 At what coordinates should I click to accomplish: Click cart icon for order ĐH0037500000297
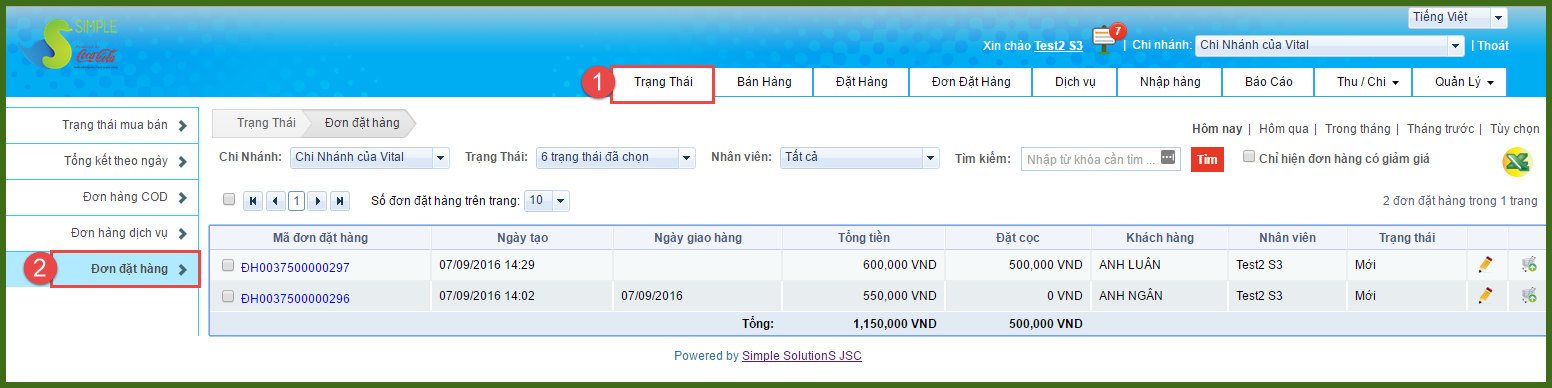click(x=1528, y=265)
